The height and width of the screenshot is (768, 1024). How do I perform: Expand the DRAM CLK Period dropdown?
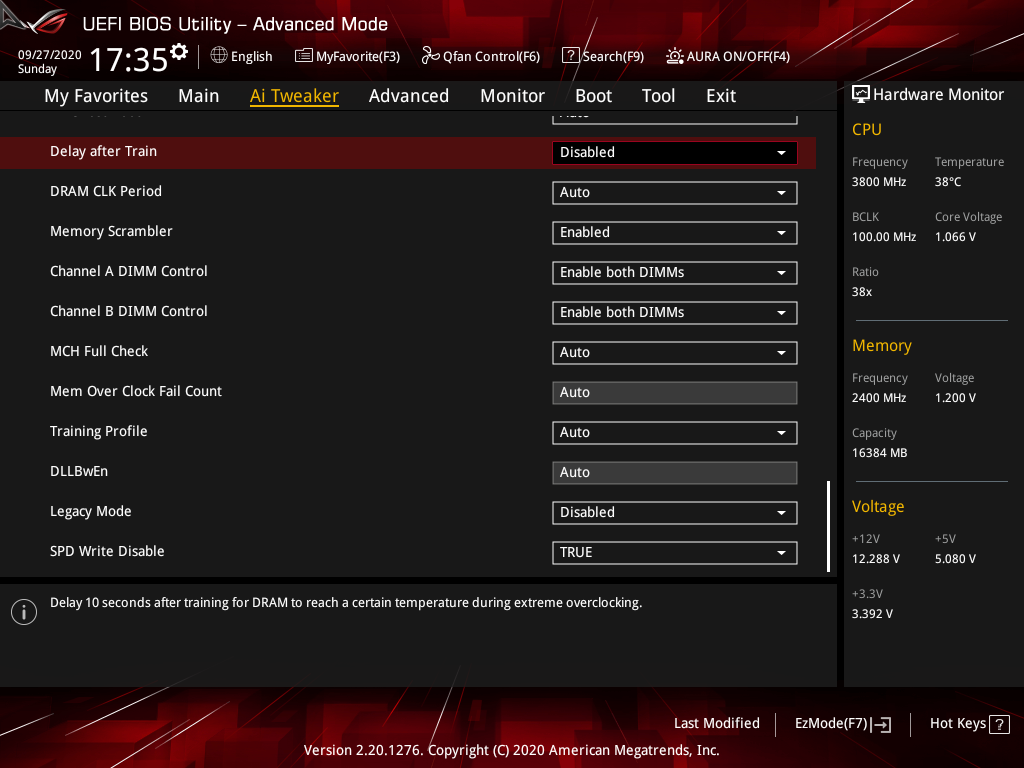pos(675,193)
